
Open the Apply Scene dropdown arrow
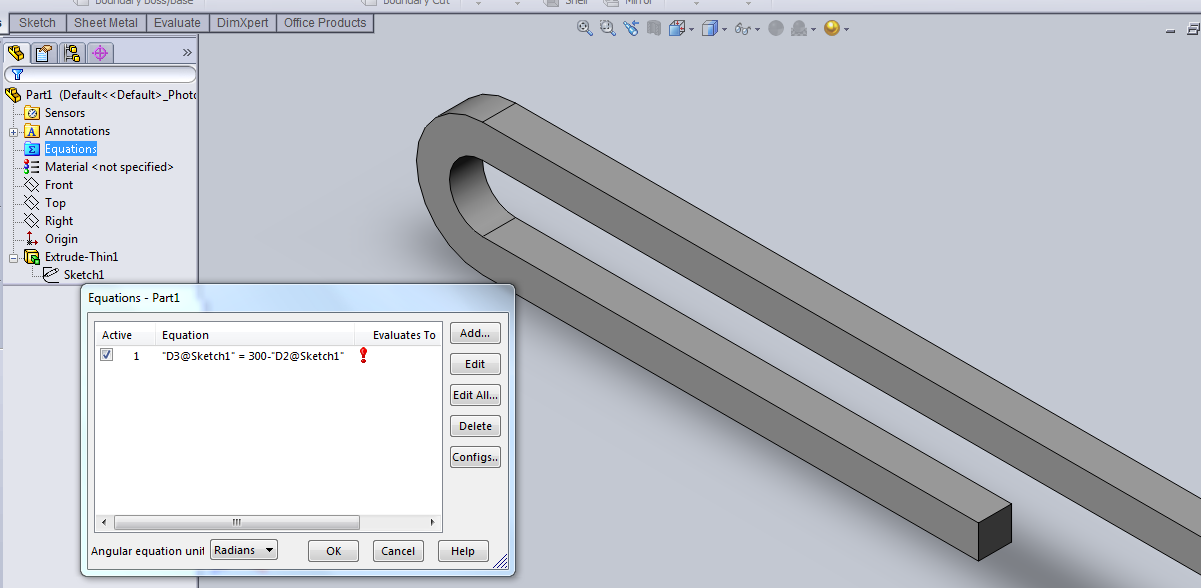(813, 30)
